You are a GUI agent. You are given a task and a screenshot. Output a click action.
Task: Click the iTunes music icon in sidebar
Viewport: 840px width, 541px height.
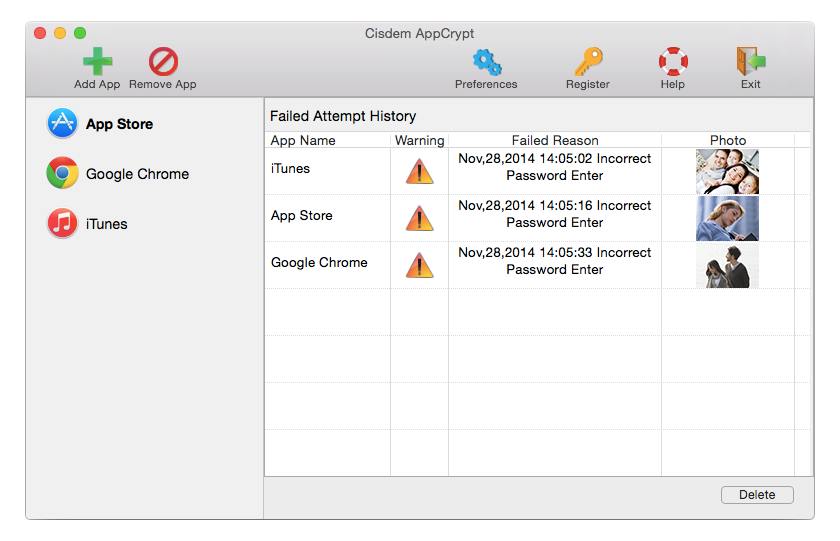[x=62, y=223]
